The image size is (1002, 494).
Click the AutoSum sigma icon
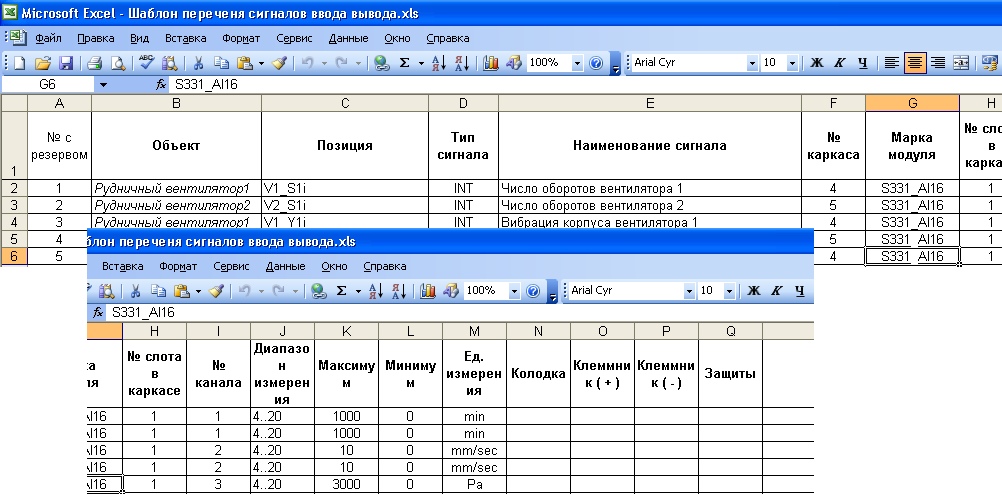tap(404, 63)
